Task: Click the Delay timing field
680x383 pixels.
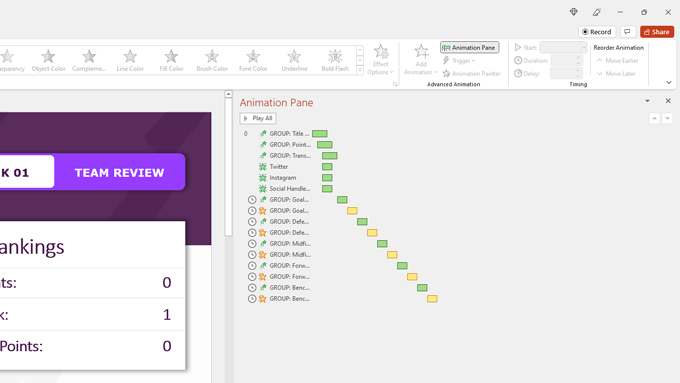Action: [x=563, y=73]
